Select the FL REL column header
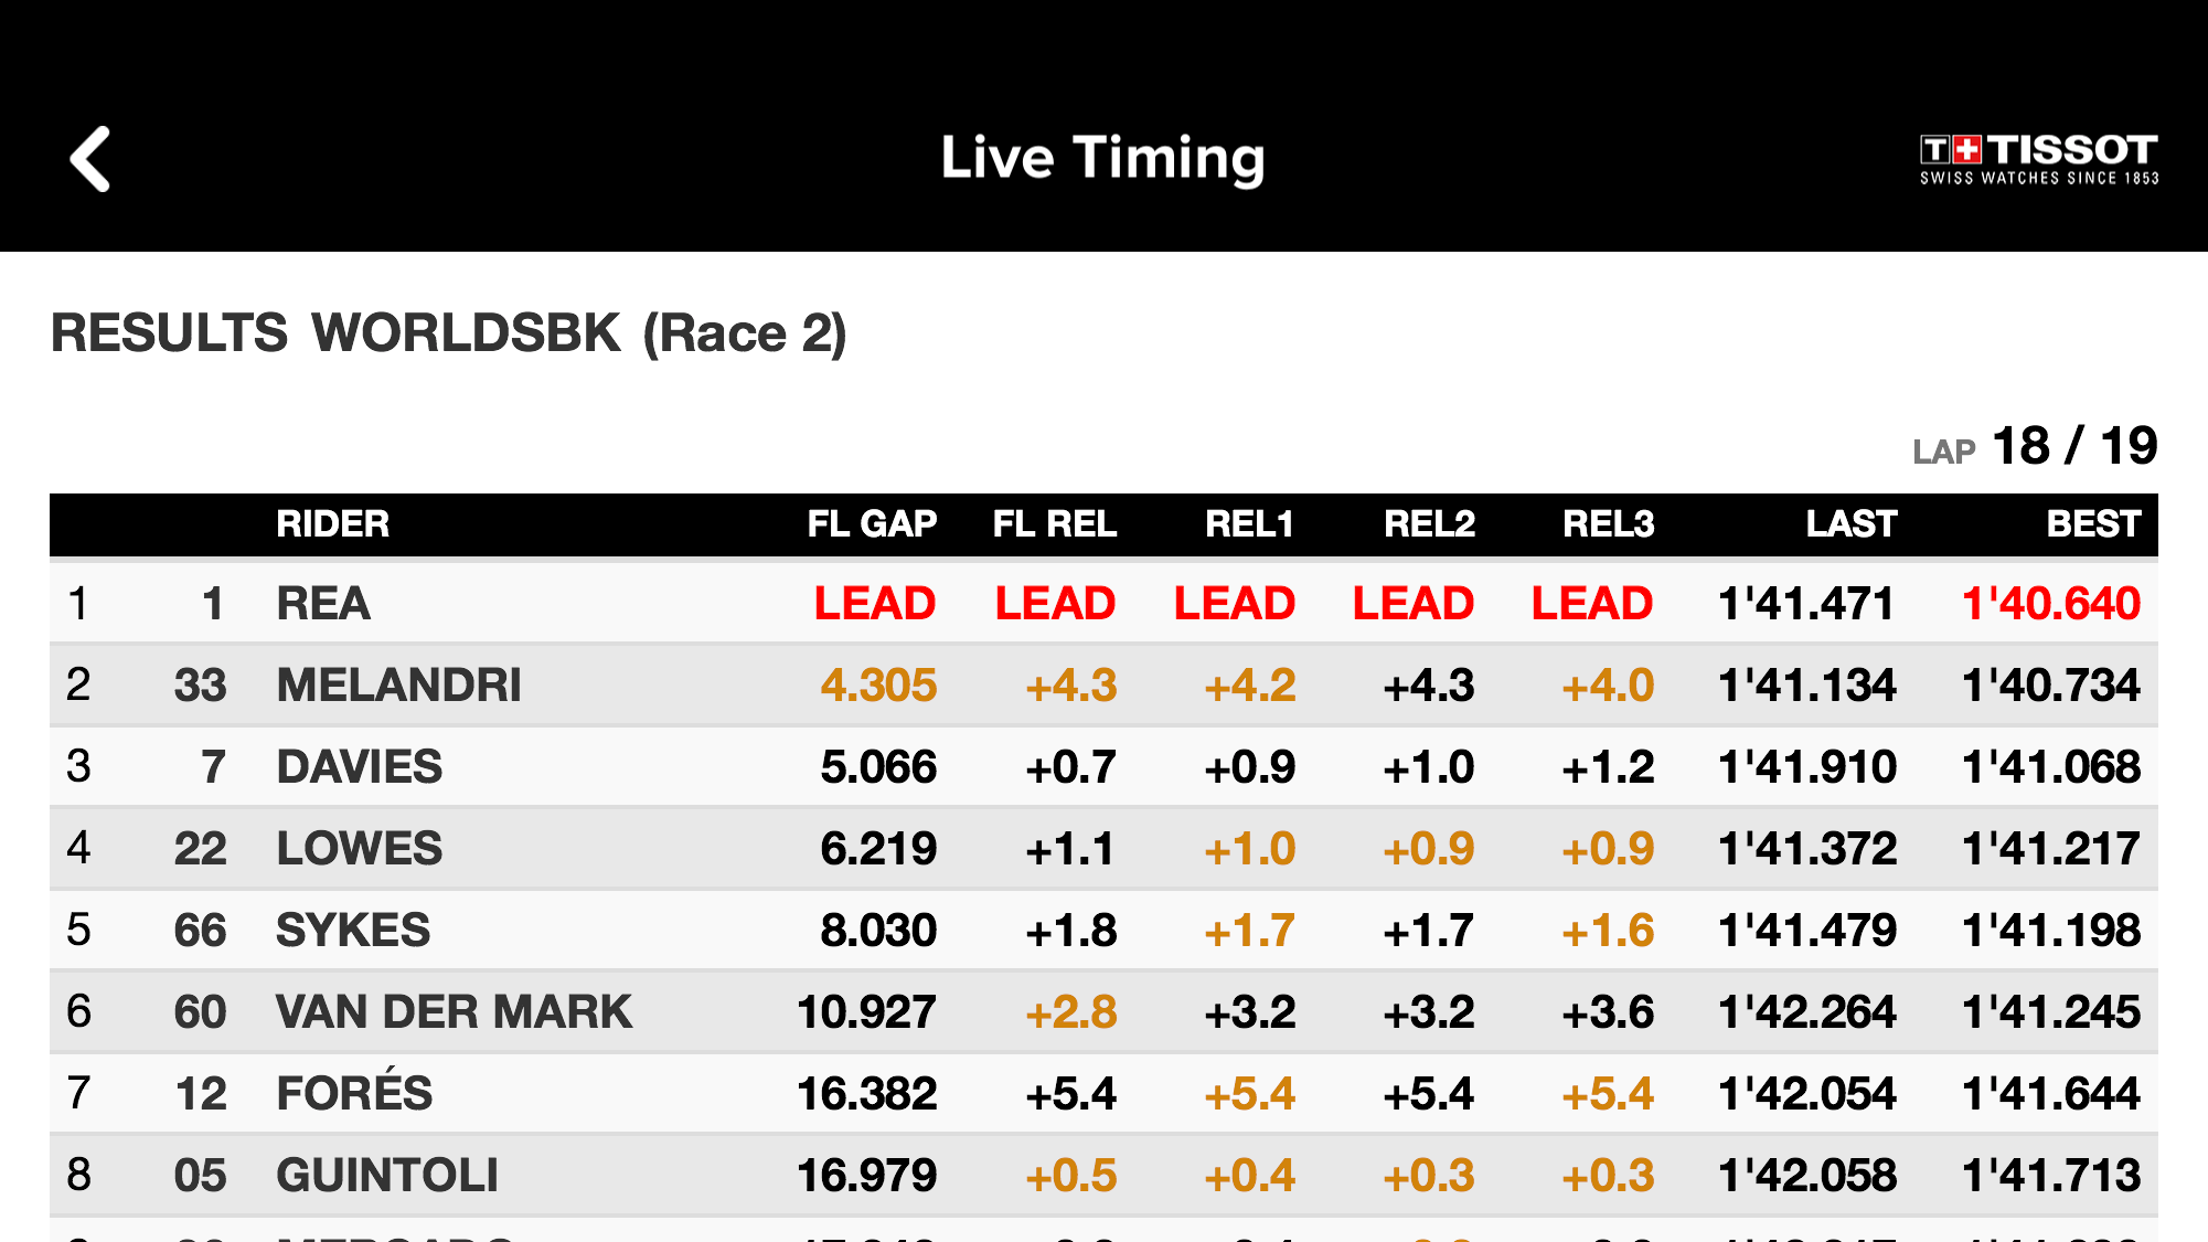 coord(1054,524)
